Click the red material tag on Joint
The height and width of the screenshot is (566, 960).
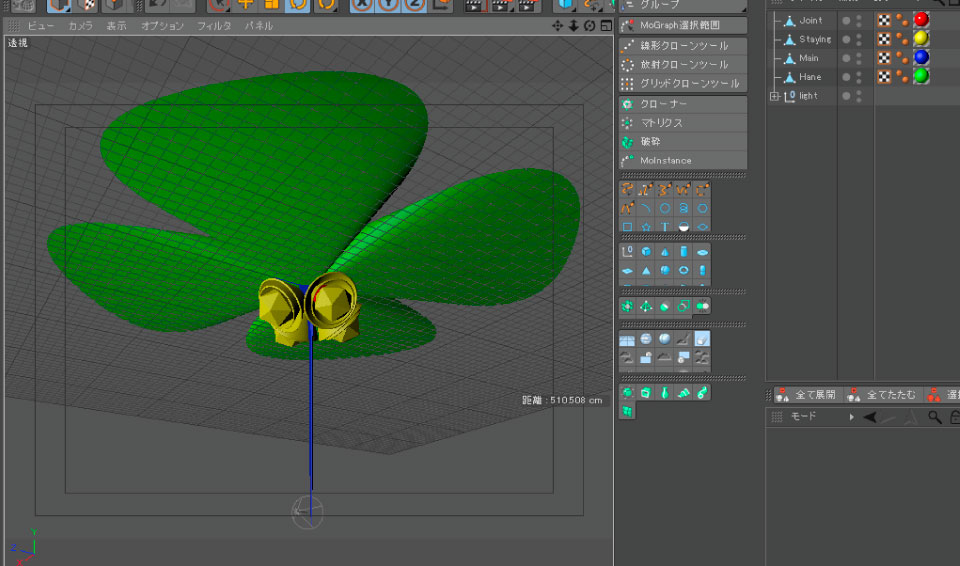click(x=921, y=20)
